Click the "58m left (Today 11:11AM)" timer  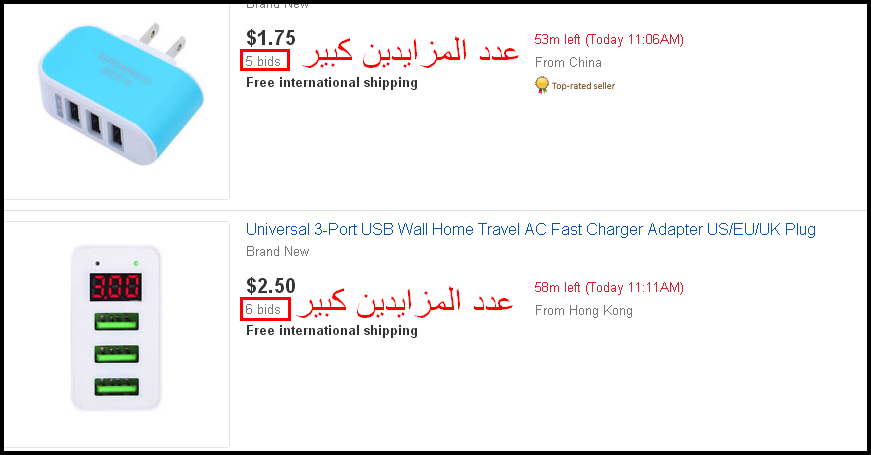point(609,288)
